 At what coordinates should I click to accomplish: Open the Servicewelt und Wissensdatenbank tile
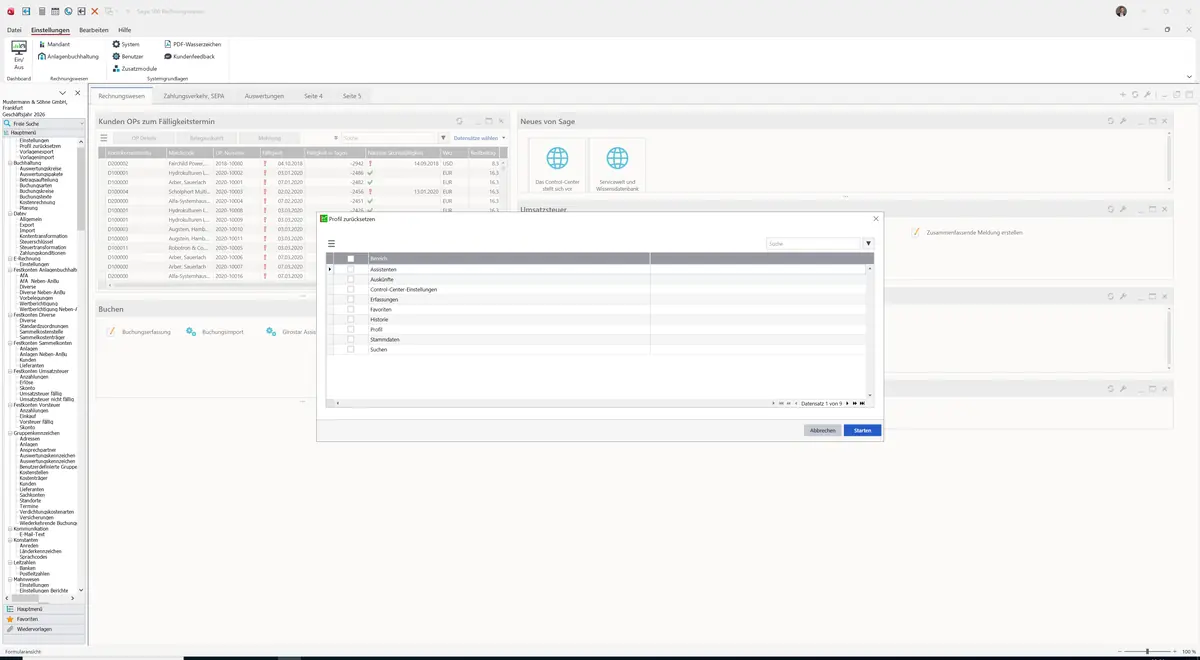tap(617, 165)
